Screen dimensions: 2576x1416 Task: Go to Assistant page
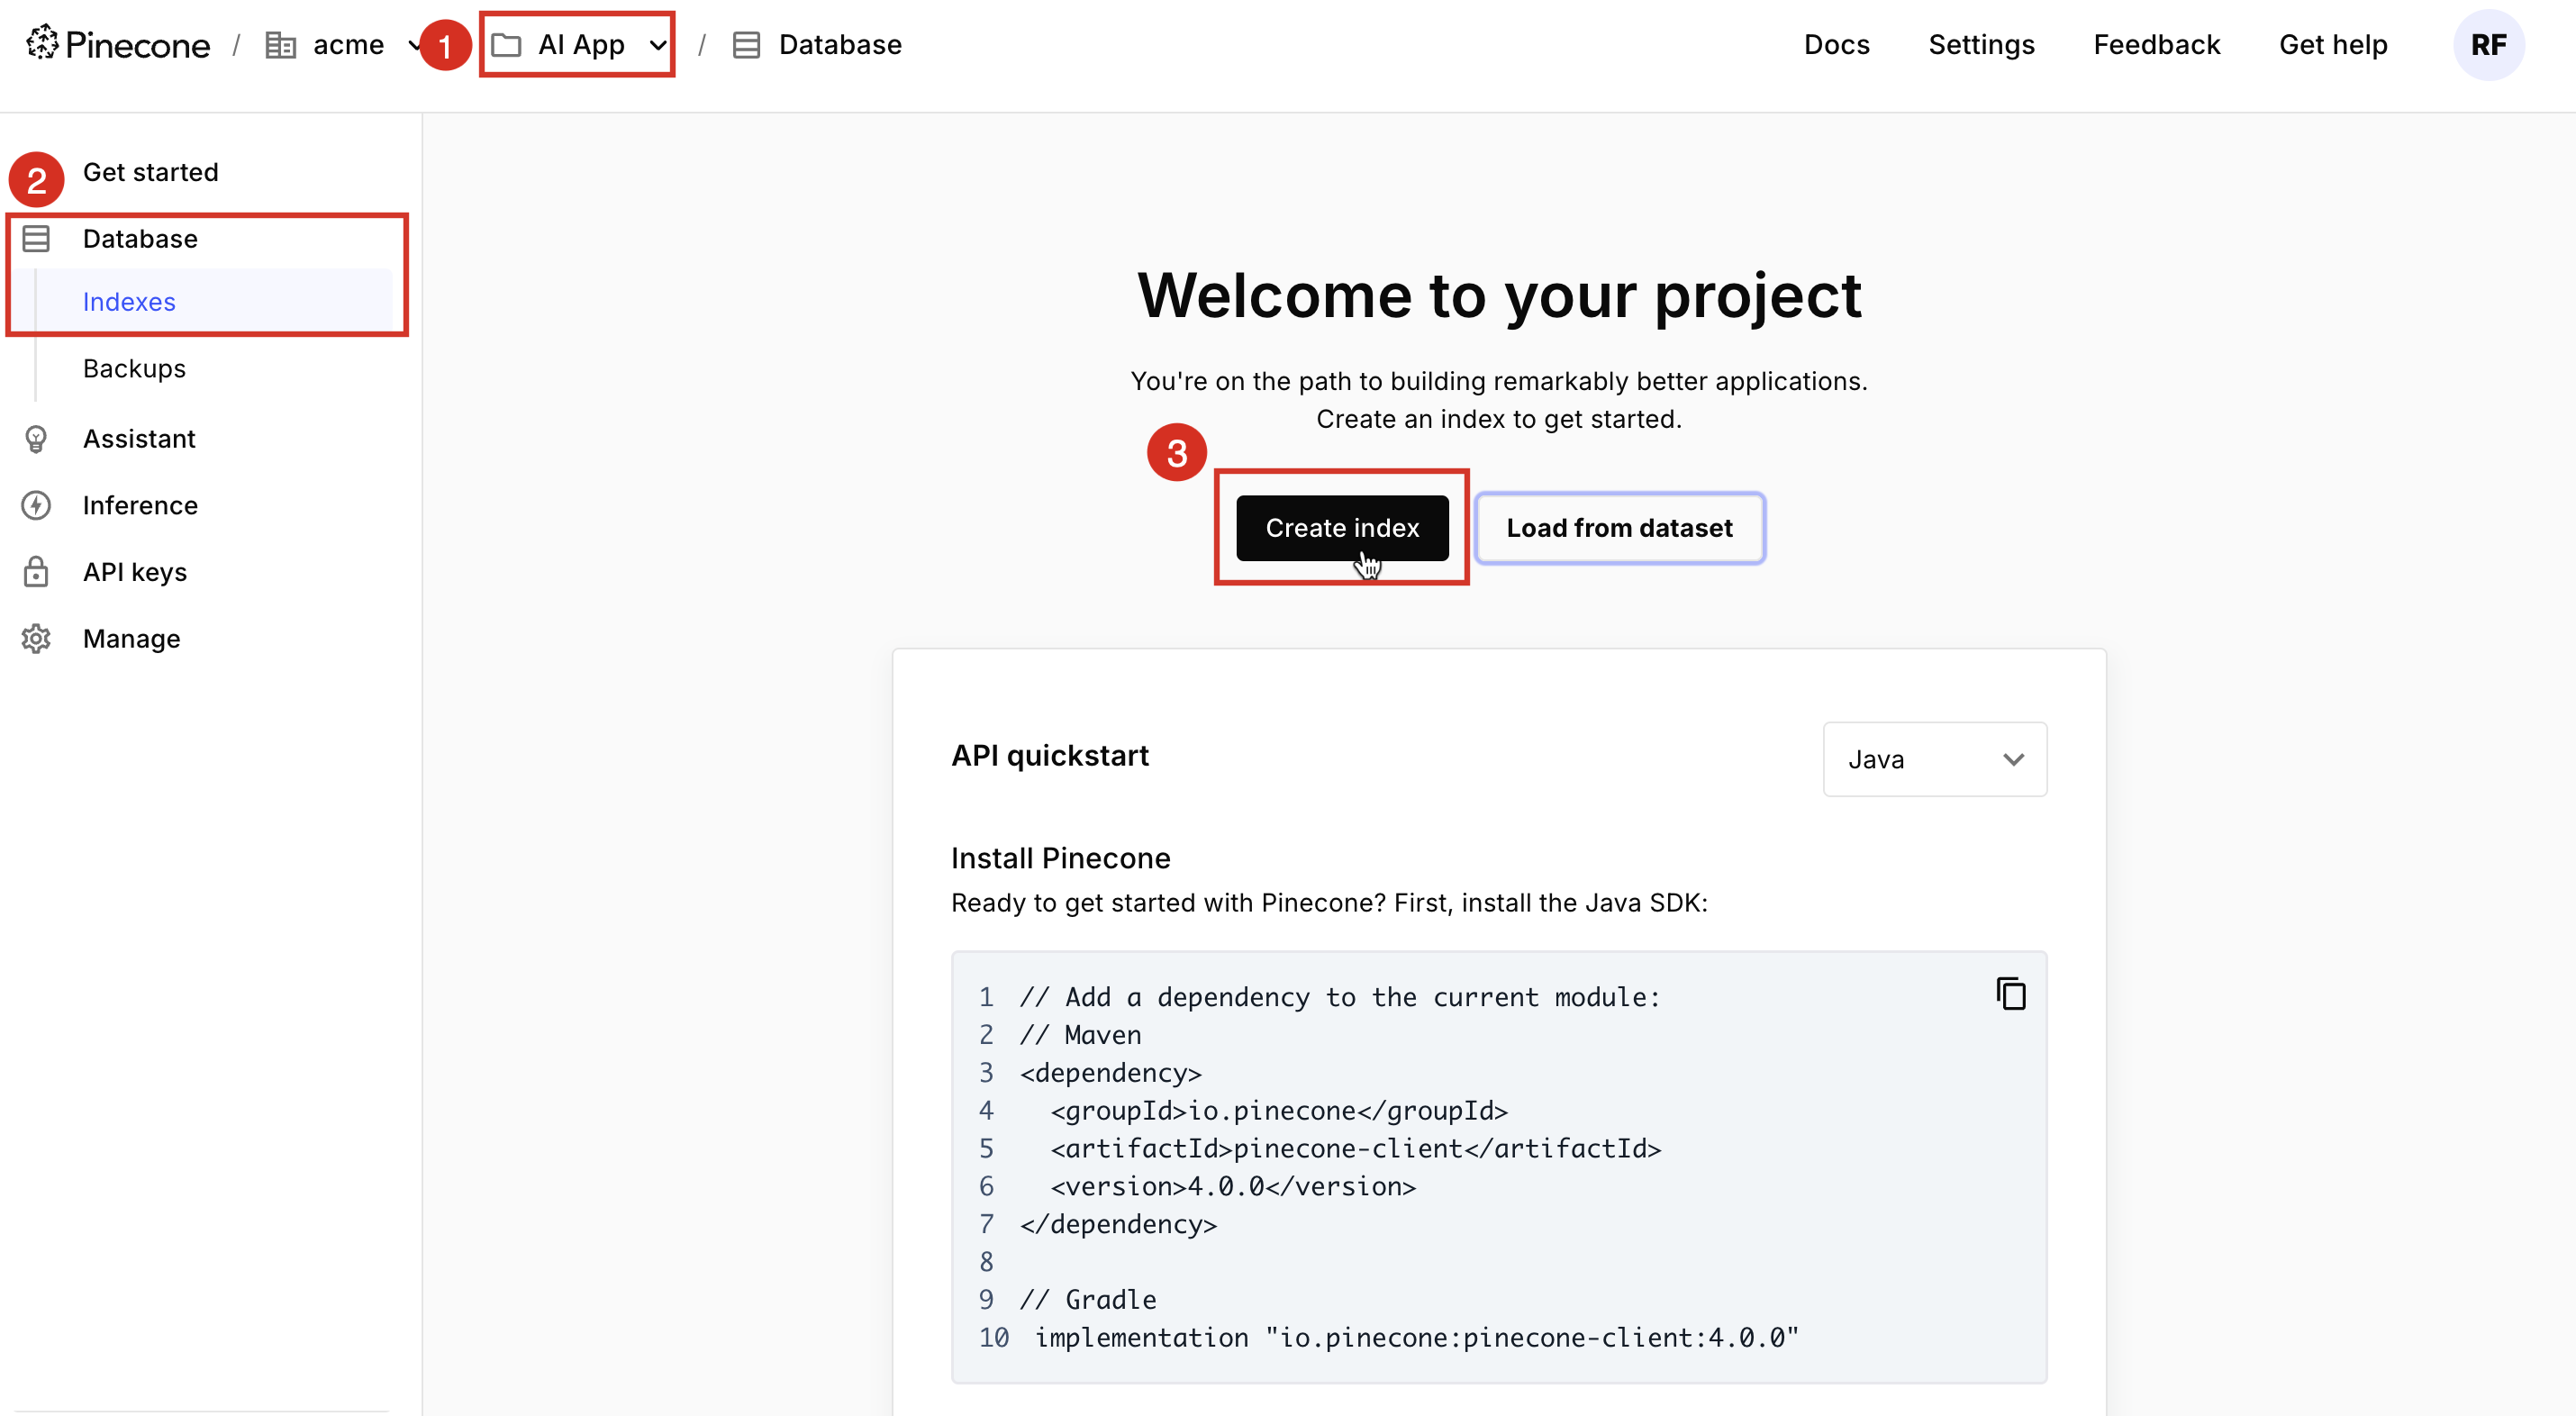(139, 439)
